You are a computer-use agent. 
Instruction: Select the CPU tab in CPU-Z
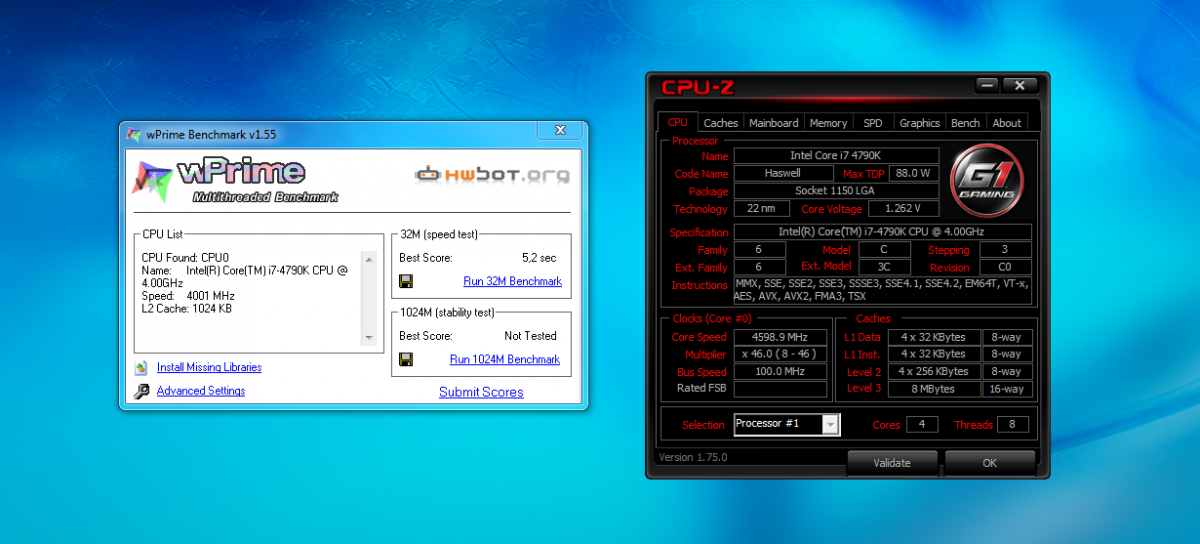pos(677,122)
